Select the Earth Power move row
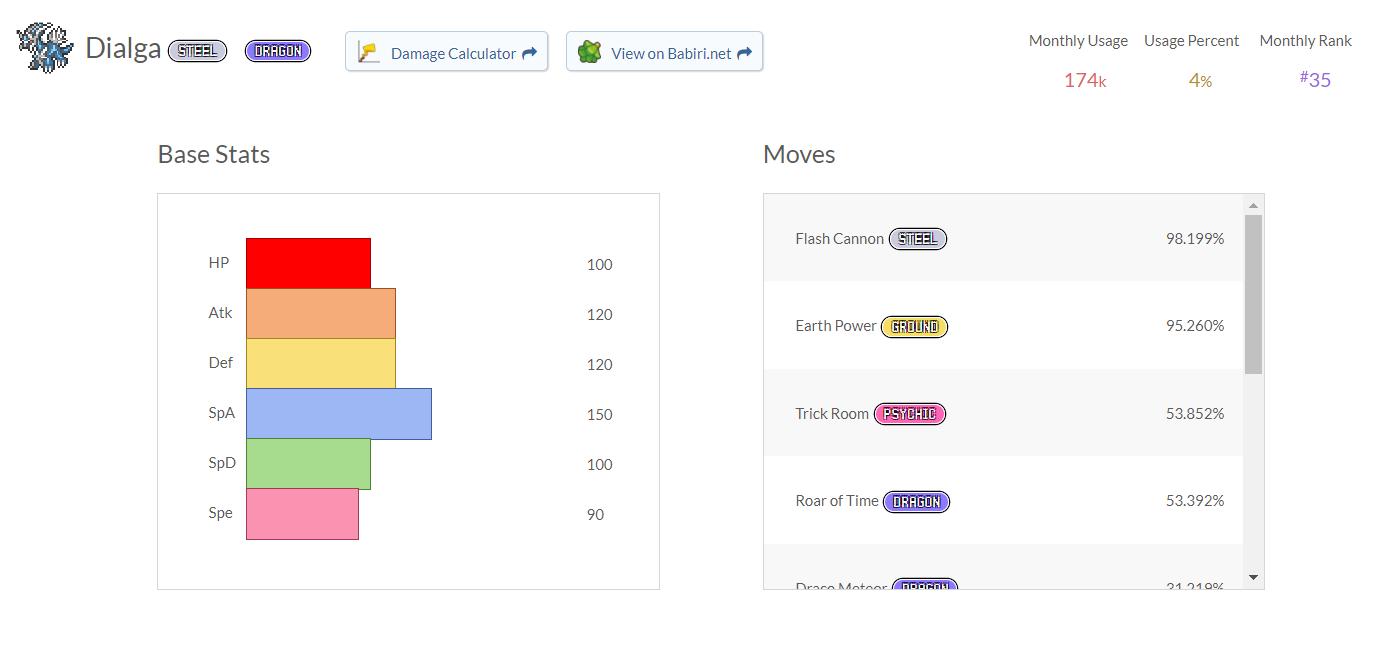 [x=1003, y=326]
